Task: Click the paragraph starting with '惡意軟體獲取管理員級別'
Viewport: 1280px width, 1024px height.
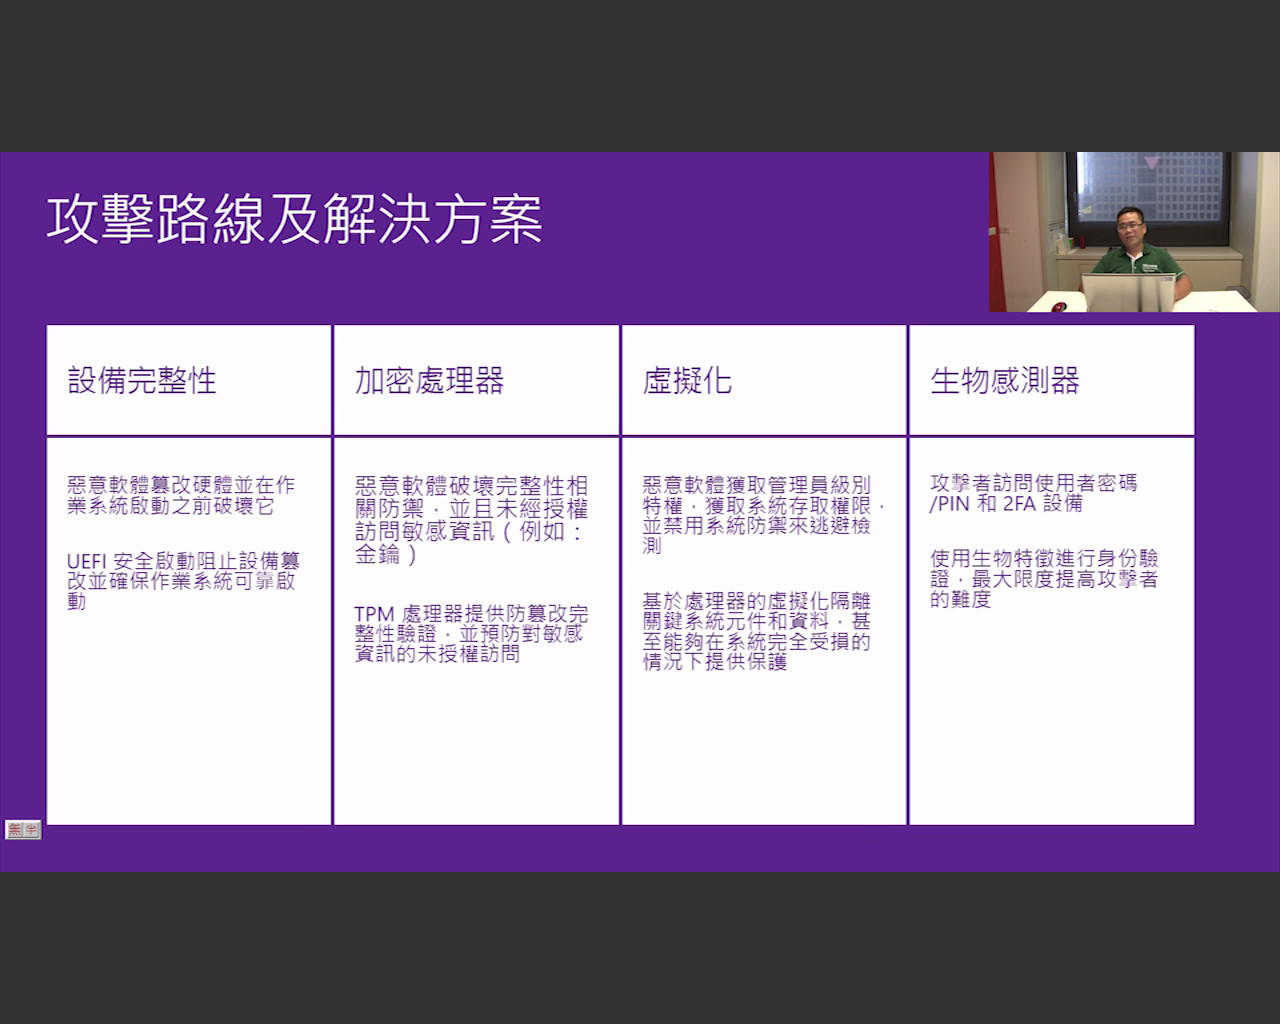Action: coord(764,515)
